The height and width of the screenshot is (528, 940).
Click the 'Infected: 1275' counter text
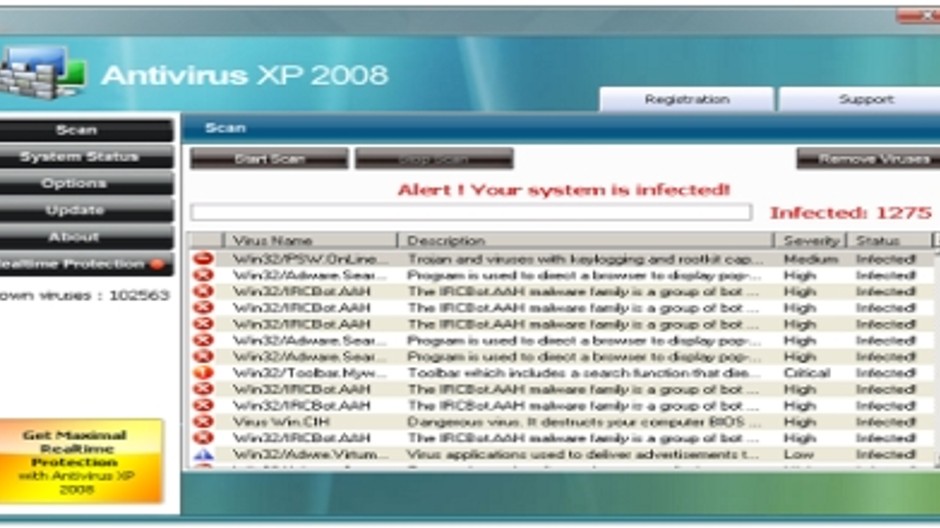pos(851,213)
